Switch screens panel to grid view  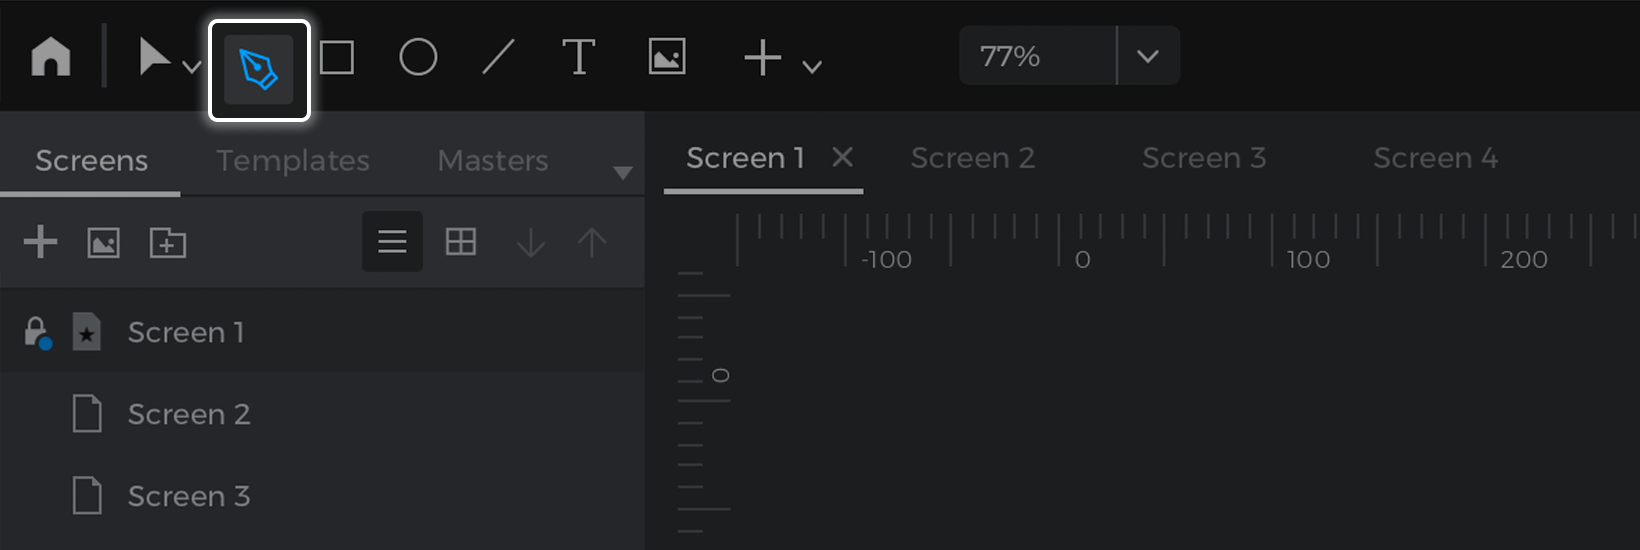(461, 242)
